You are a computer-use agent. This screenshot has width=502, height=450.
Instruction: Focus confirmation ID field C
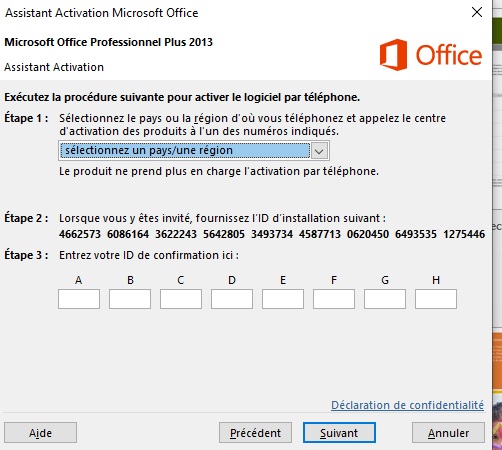181,299
